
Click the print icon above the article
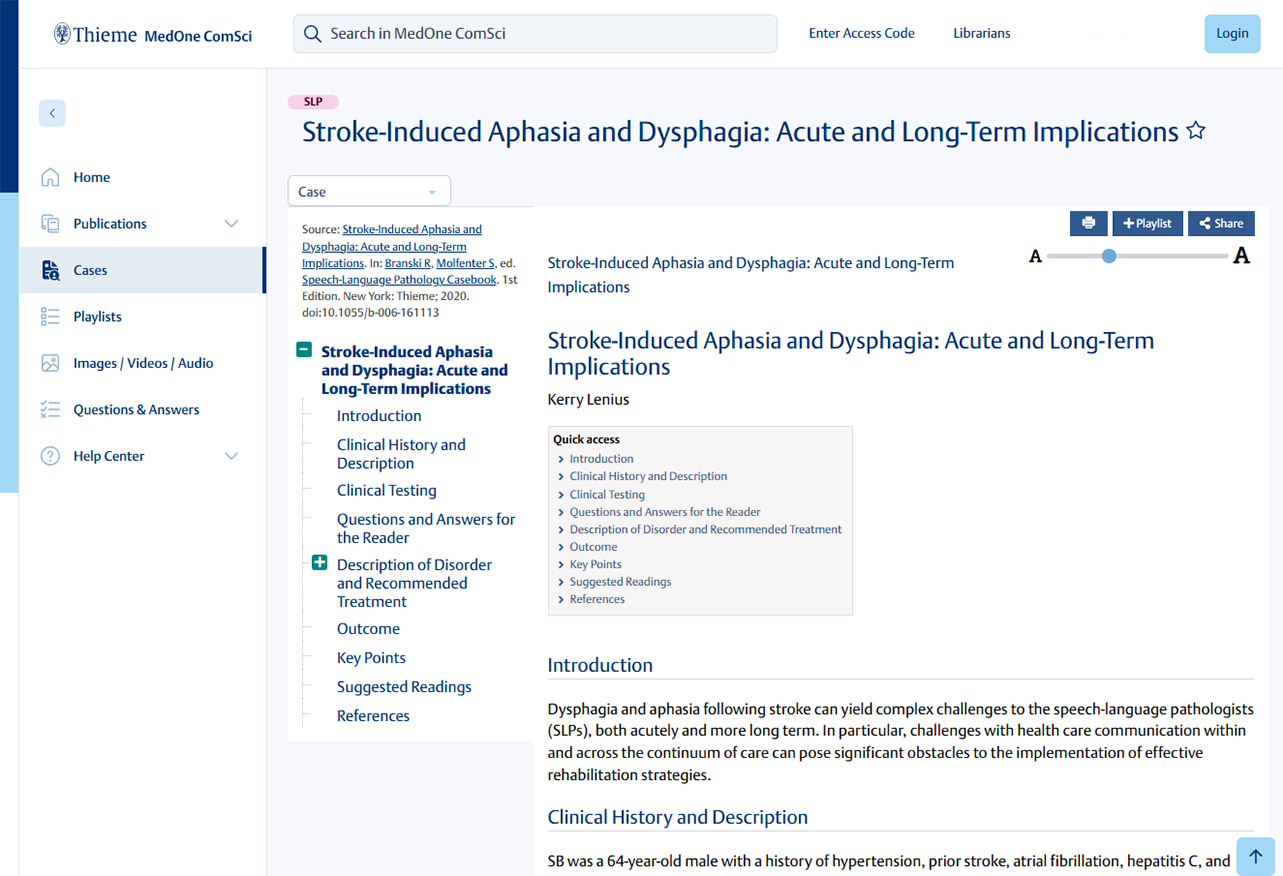[x=1088, y=223]
